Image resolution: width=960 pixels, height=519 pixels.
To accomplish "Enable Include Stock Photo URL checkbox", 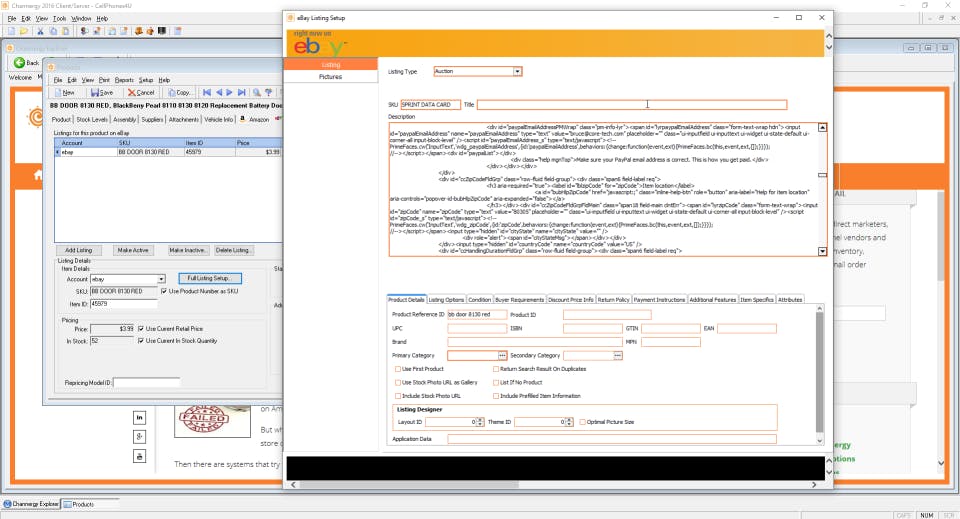I will pos(398,396).
